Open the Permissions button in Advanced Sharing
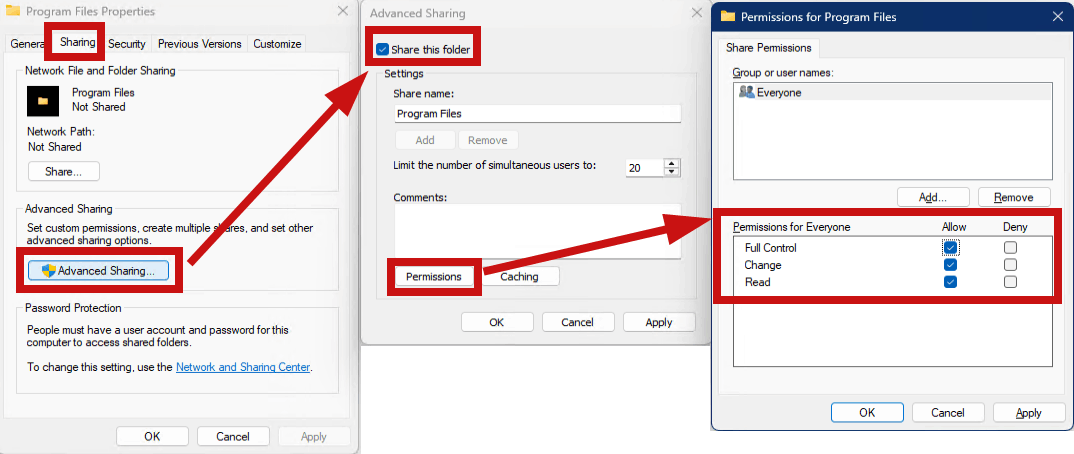Viewport: 1074px width, 454px height. [434, 277]
